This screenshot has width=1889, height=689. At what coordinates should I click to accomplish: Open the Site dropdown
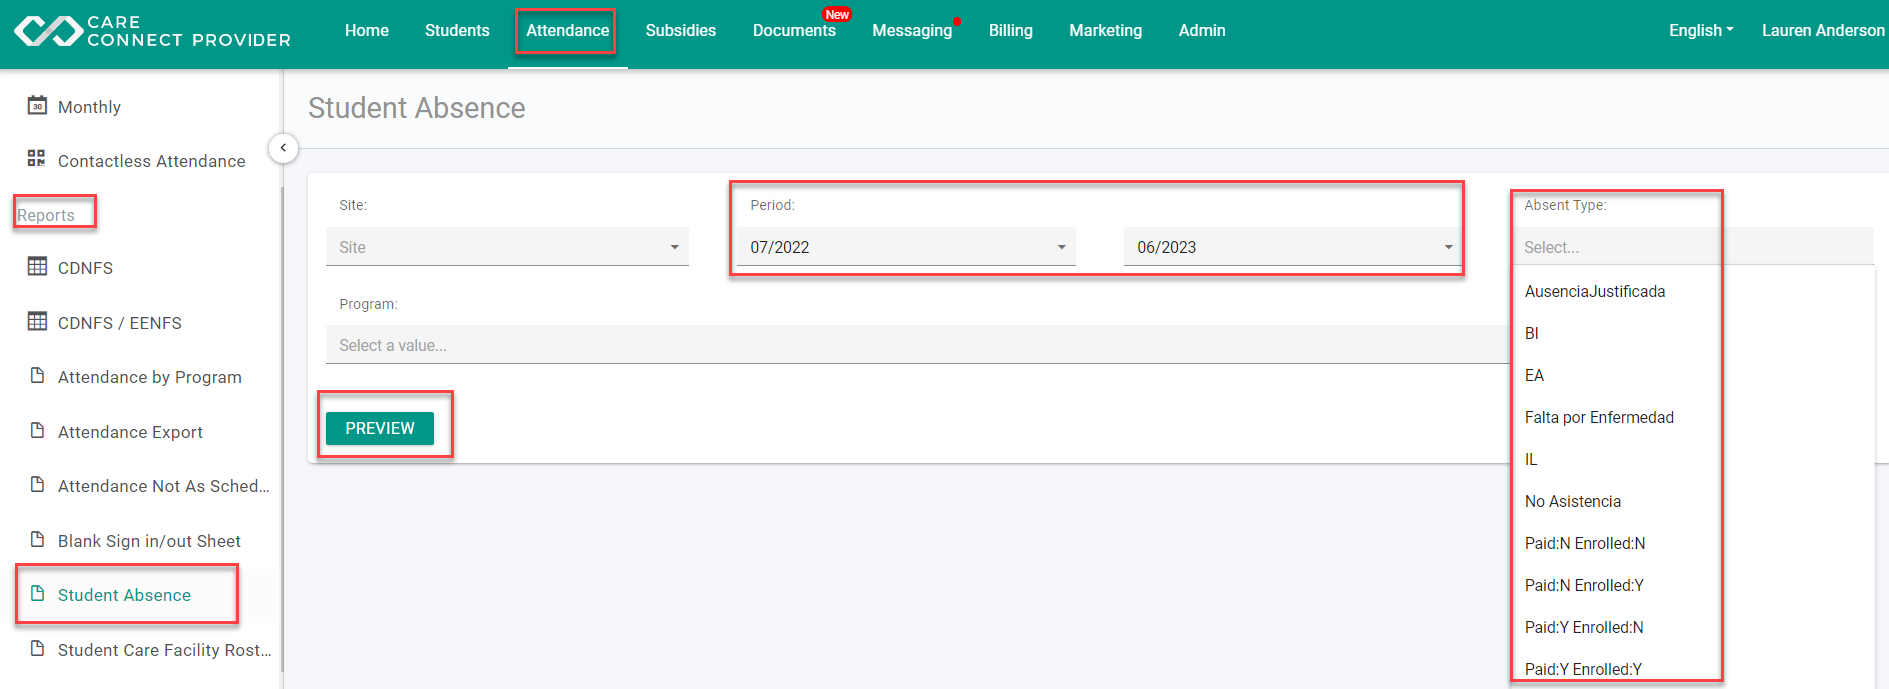(507, 247)
